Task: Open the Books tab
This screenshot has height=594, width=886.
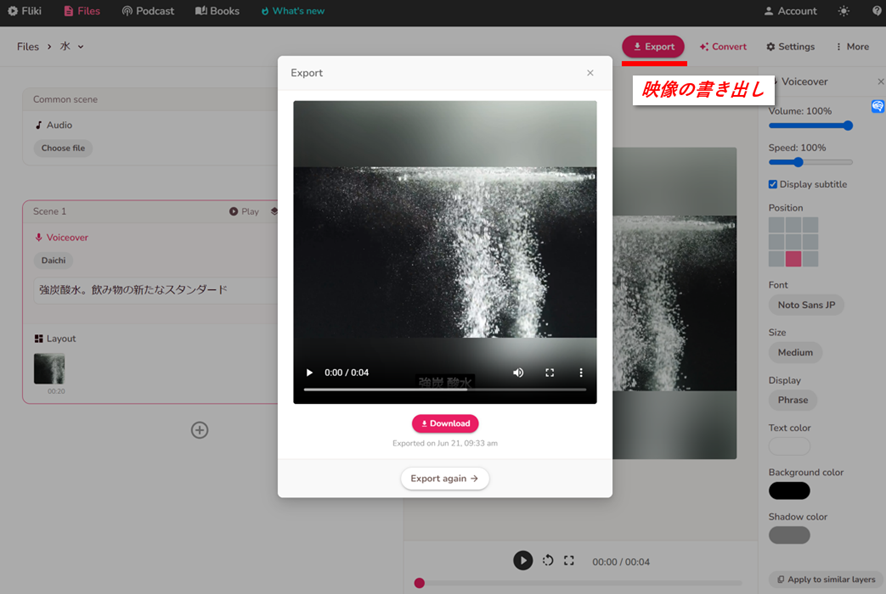Action: point(217,11)
